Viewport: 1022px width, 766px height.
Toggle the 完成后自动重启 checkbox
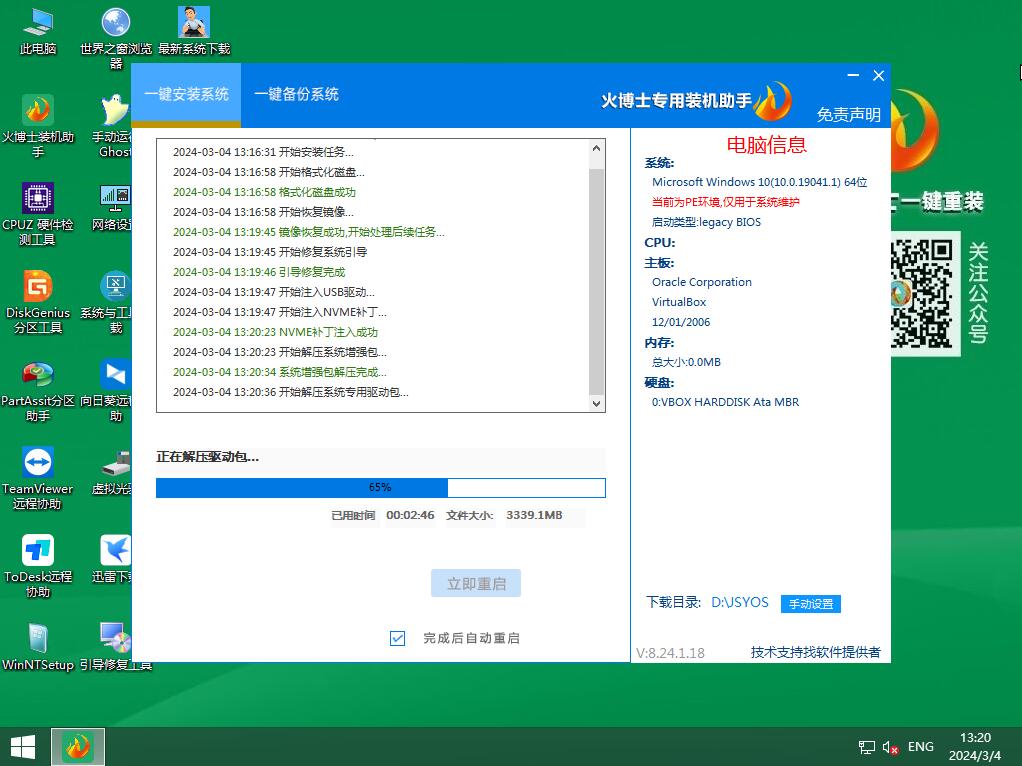pos(397,638)
